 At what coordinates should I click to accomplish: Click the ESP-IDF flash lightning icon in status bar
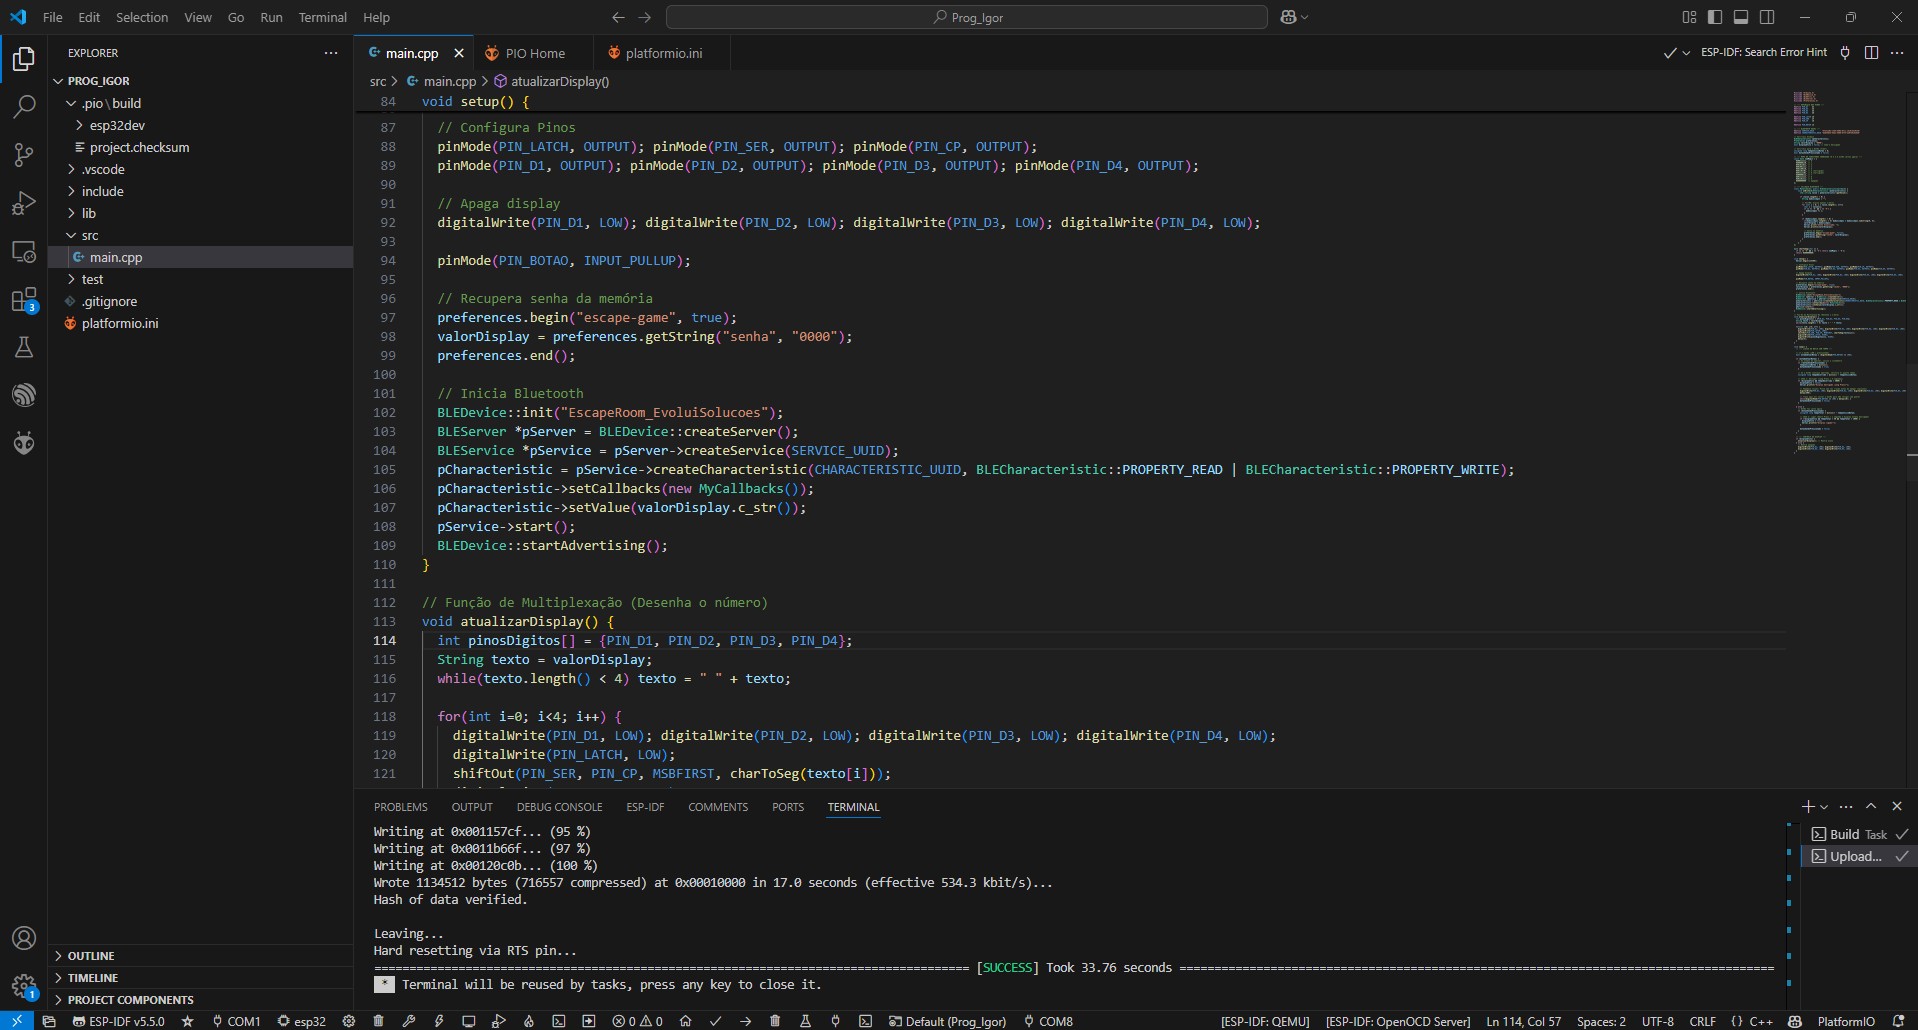tap(439, 1021)
